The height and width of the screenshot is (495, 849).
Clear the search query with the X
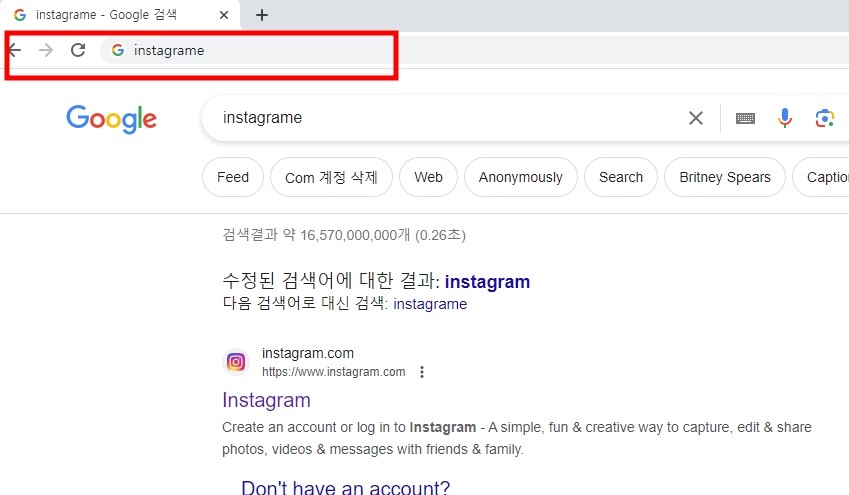click(696, 118)
